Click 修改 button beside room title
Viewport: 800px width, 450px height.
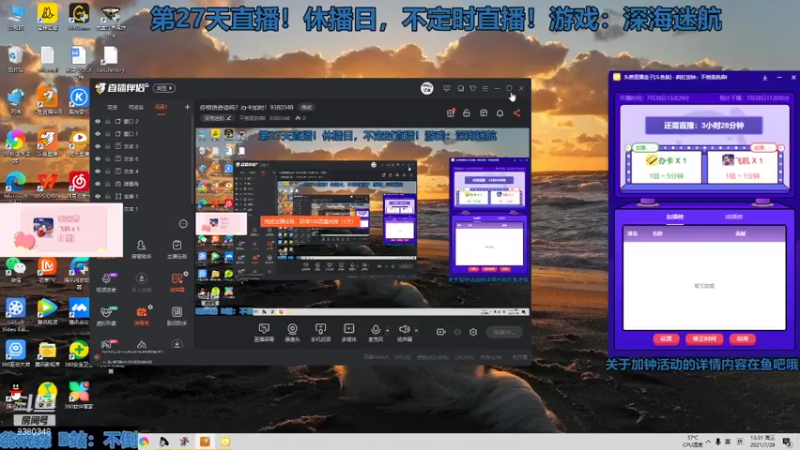pos(306,108)
